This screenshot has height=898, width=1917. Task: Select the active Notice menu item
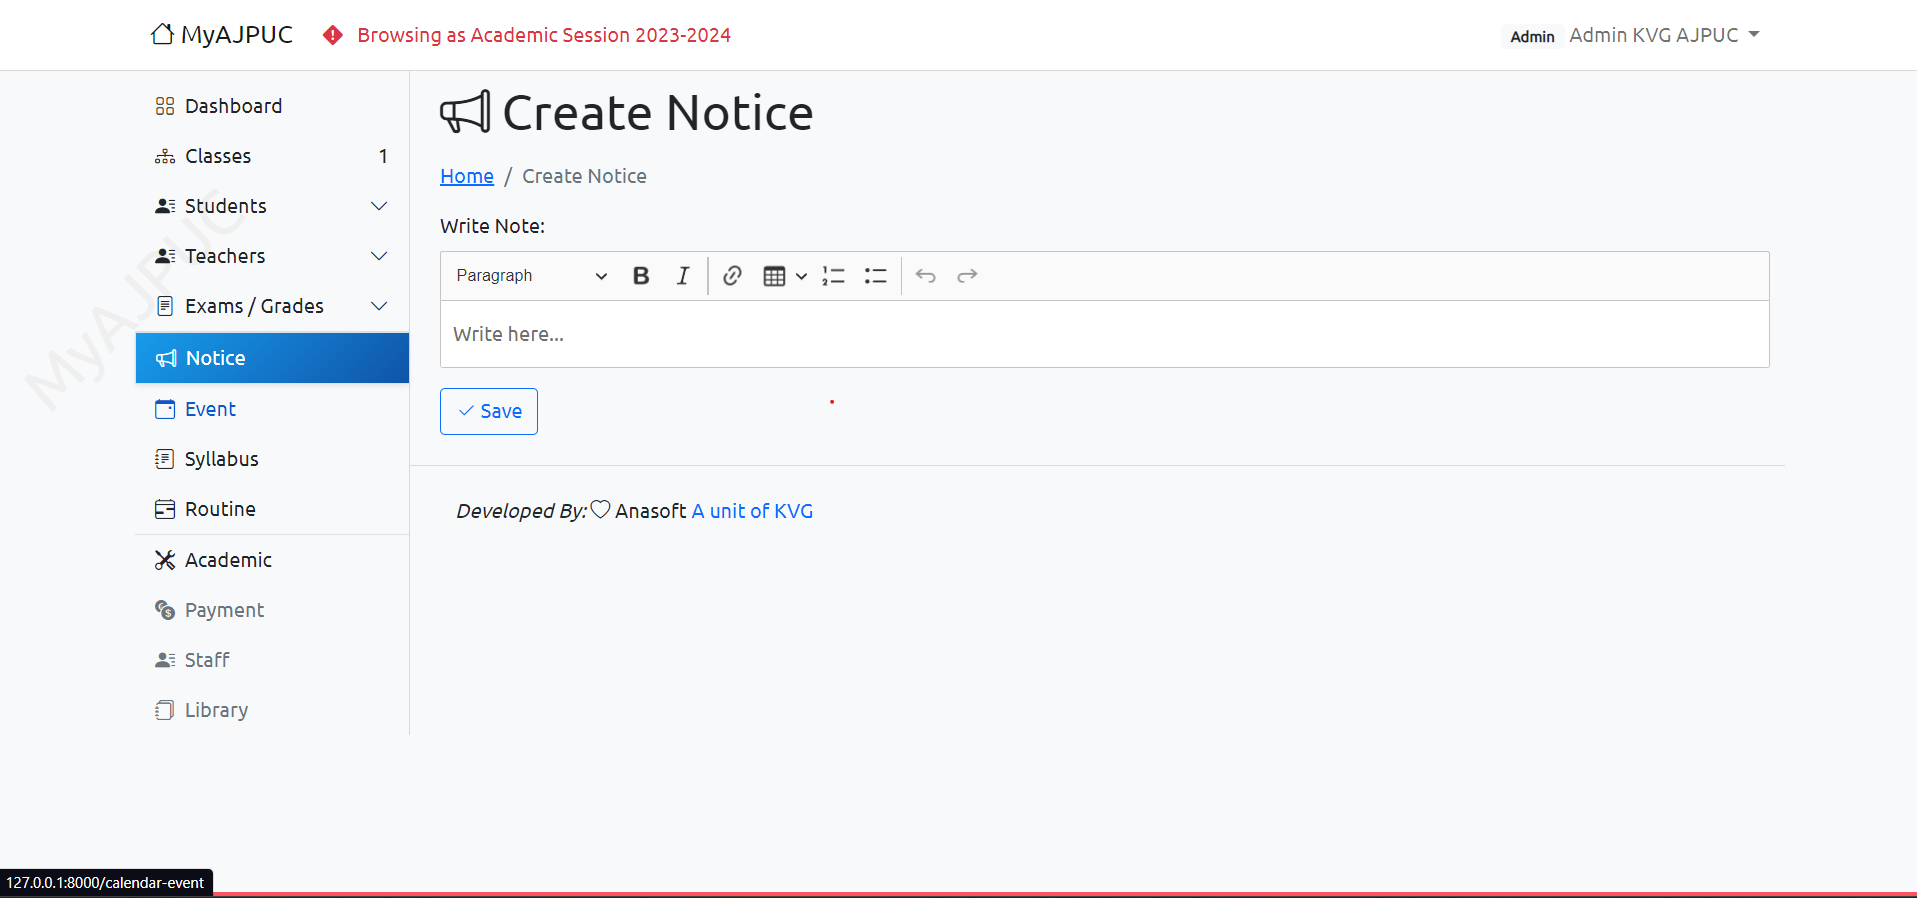coord(272,358)
